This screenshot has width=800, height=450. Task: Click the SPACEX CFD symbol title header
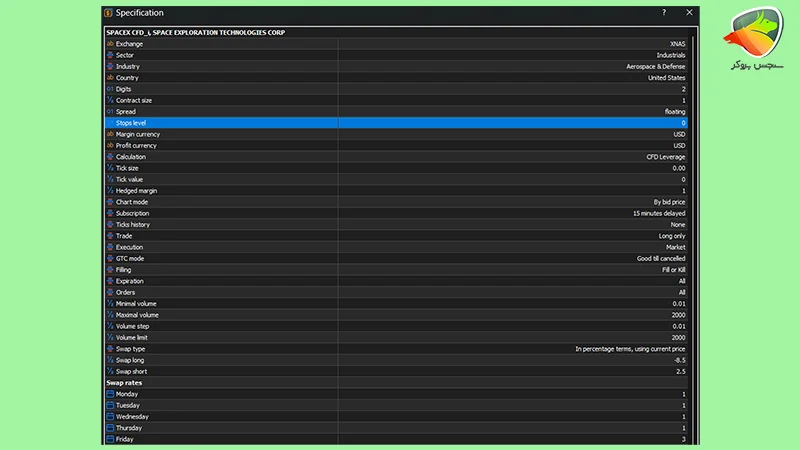click(x=195, y=32)
